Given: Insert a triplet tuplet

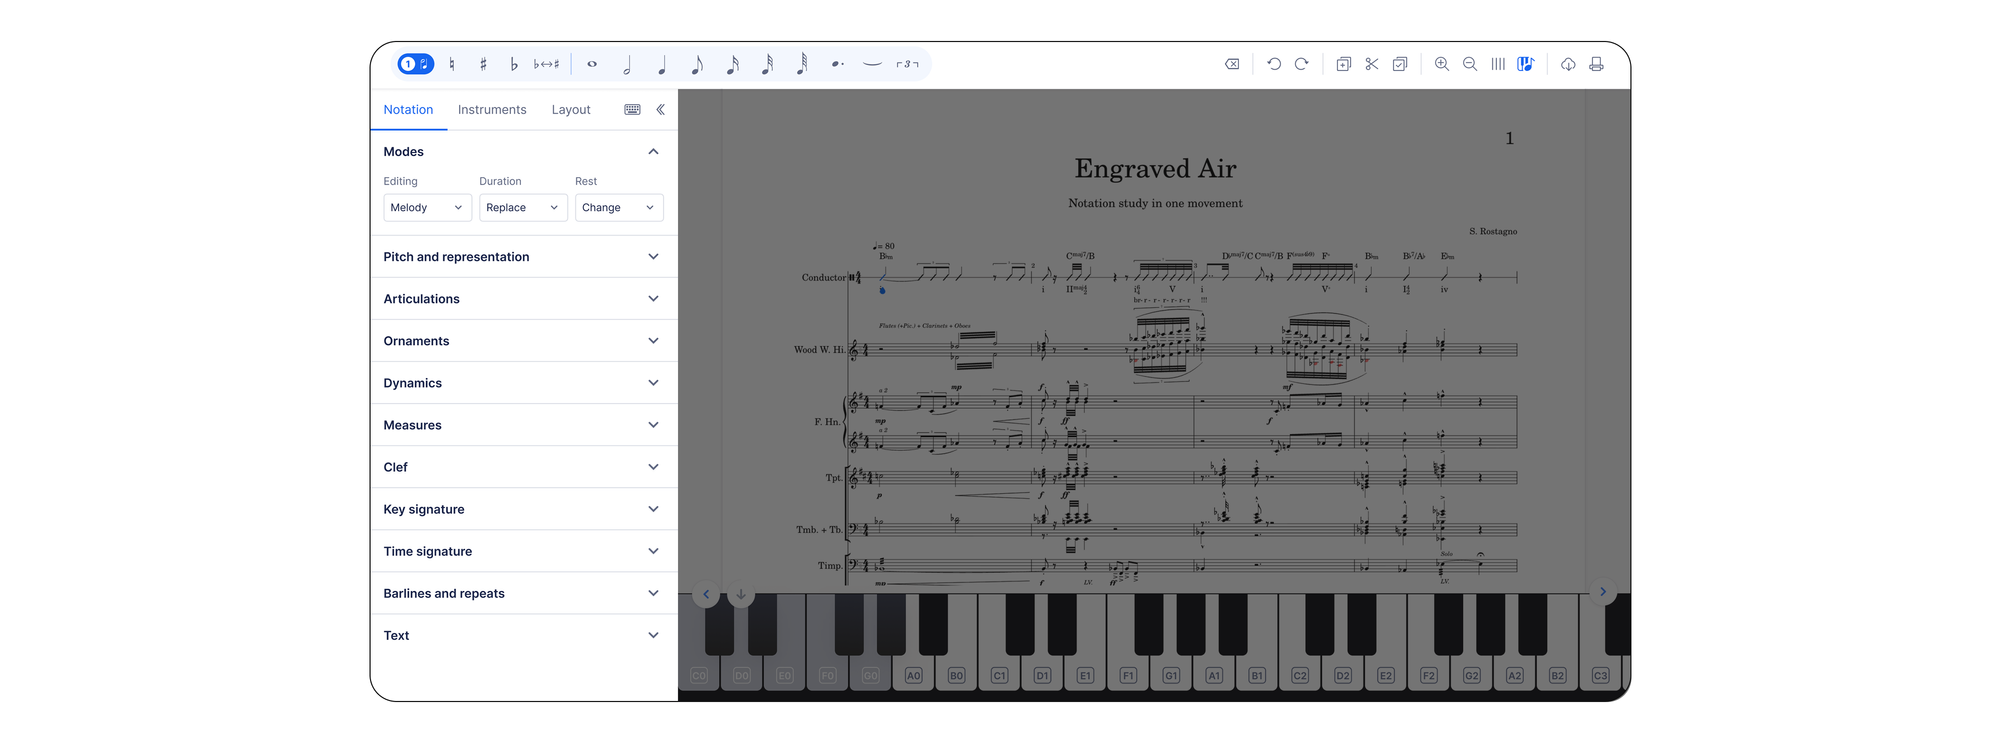Looking at the screenshot, I should [907, 64].
